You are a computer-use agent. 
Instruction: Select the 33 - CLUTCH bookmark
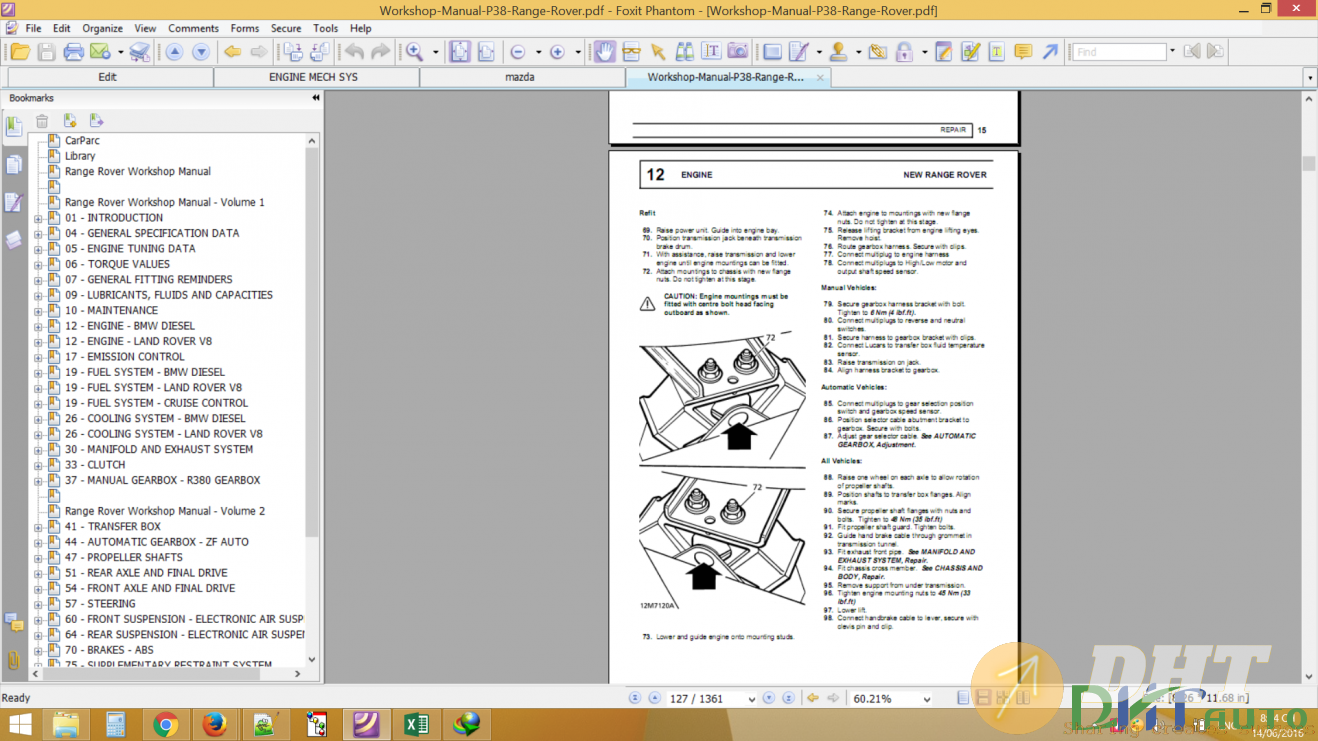click(95, 465)
